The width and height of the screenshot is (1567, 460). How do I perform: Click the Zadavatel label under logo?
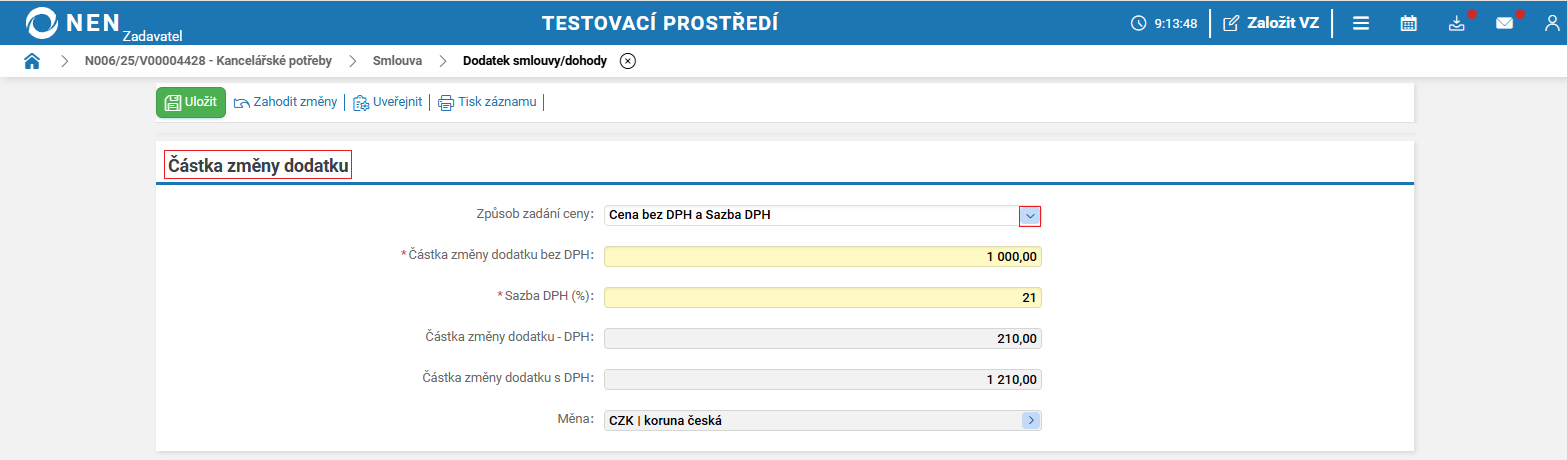pos(152,36)
